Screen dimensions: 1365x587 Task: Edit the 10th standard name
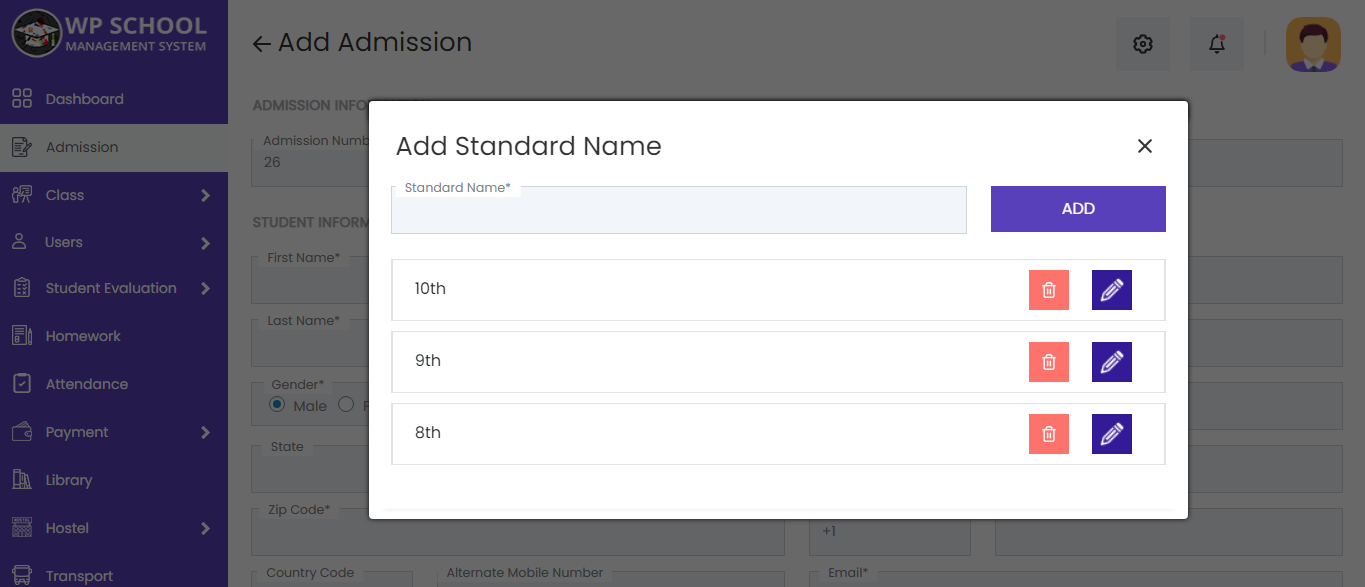point(1111,289)
